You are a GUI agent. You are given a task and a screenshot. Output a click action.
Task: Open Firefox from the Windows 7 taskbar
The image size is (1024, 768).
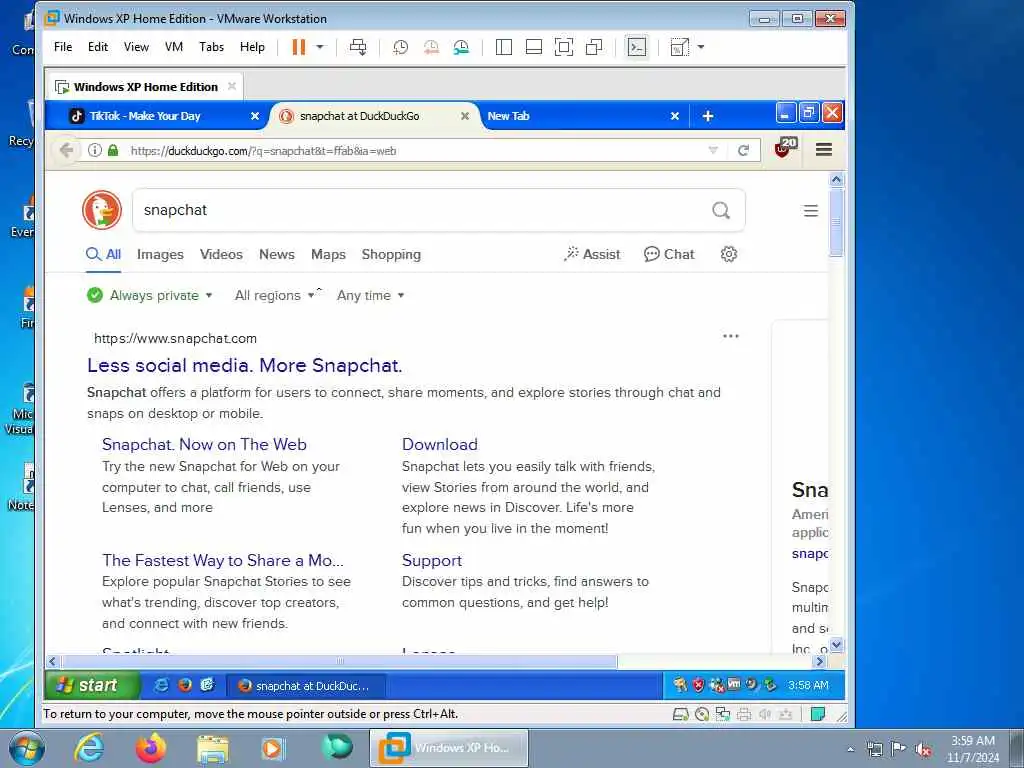(151, 748)
